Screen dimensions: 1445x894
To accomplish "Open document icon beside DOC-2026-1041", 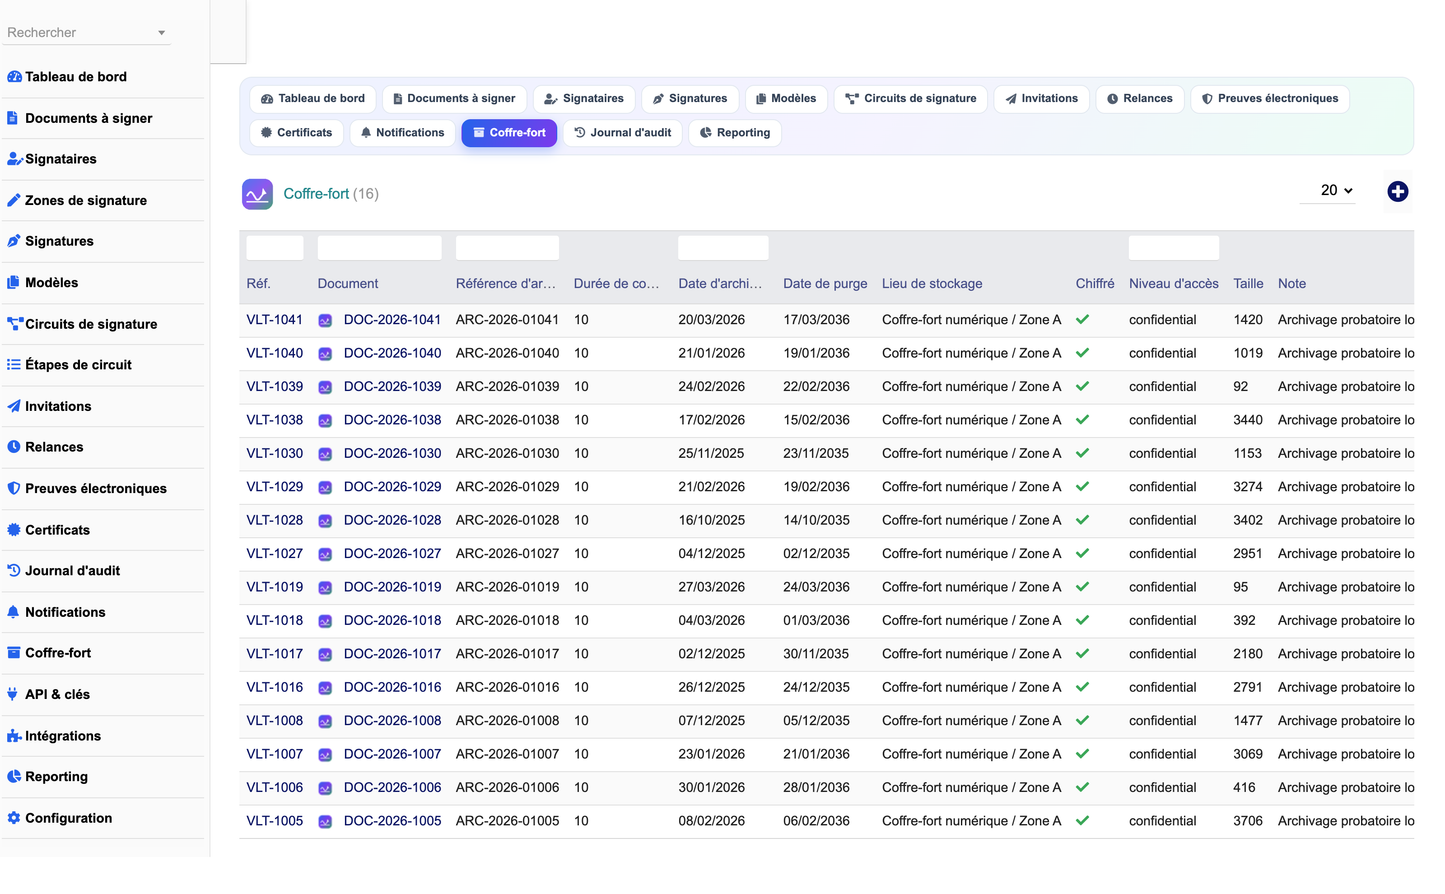I will [325, 321].
